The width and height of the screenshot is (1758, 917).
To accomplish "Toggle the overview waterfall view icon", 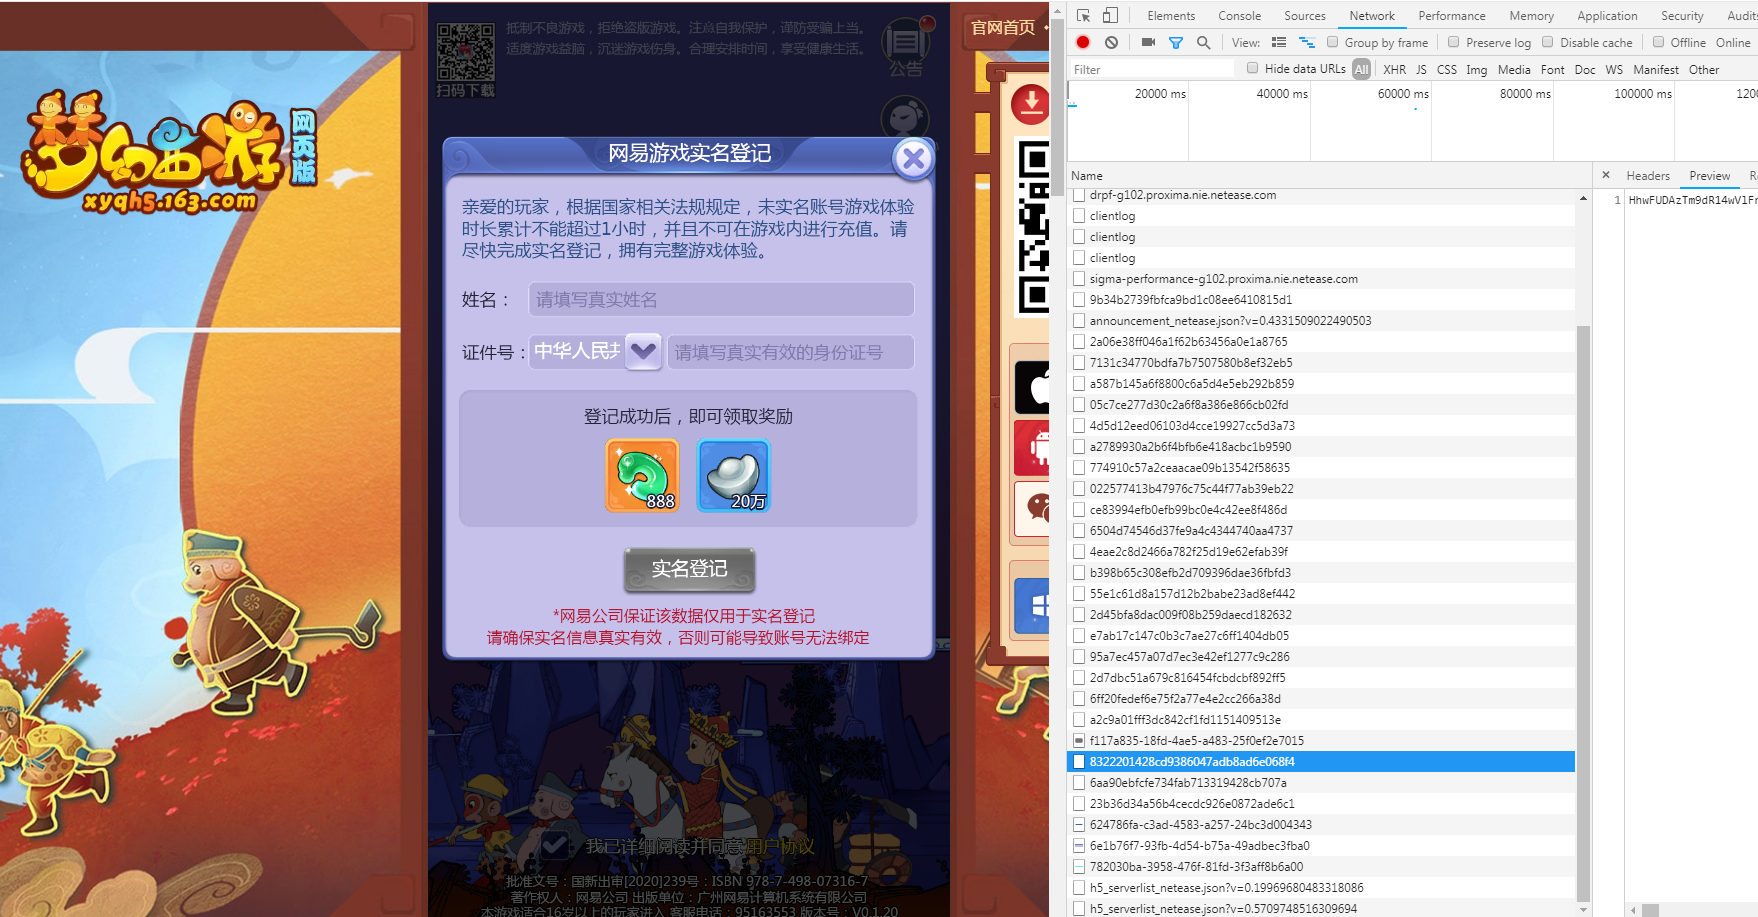I will click(x=1306, y=42).
